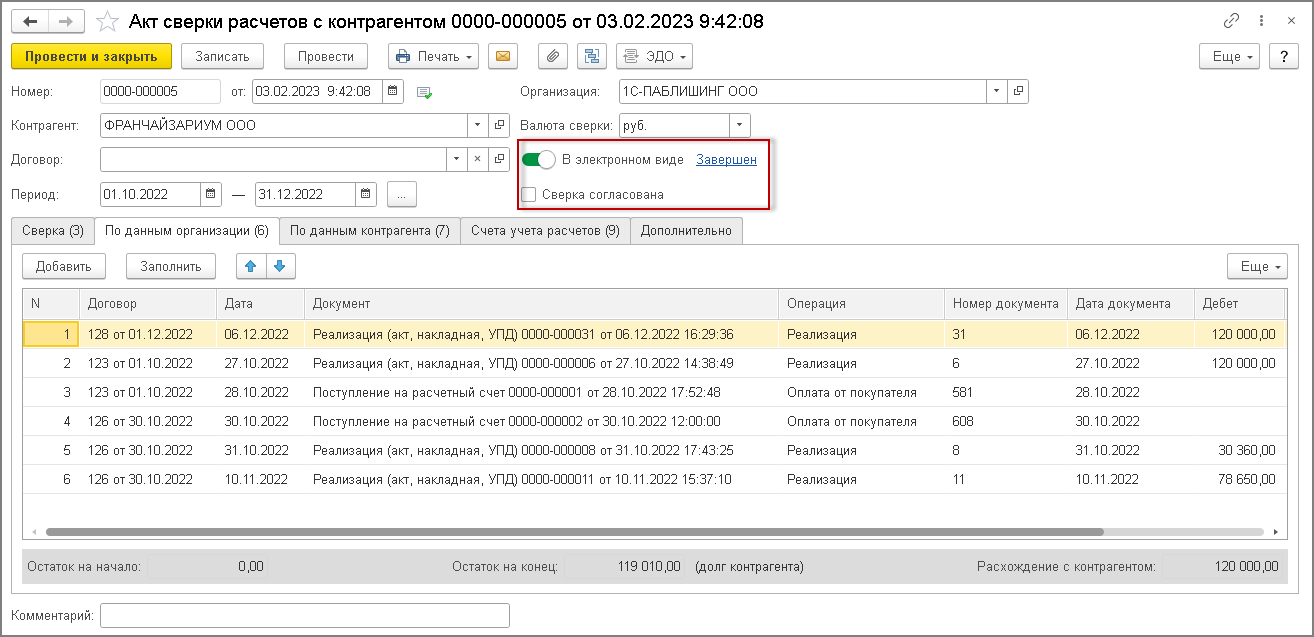The width and height of the screenshot is (1314, 637).
Task: Expand the Валюта сверки dropdown
Action: (x=740, y=126)
